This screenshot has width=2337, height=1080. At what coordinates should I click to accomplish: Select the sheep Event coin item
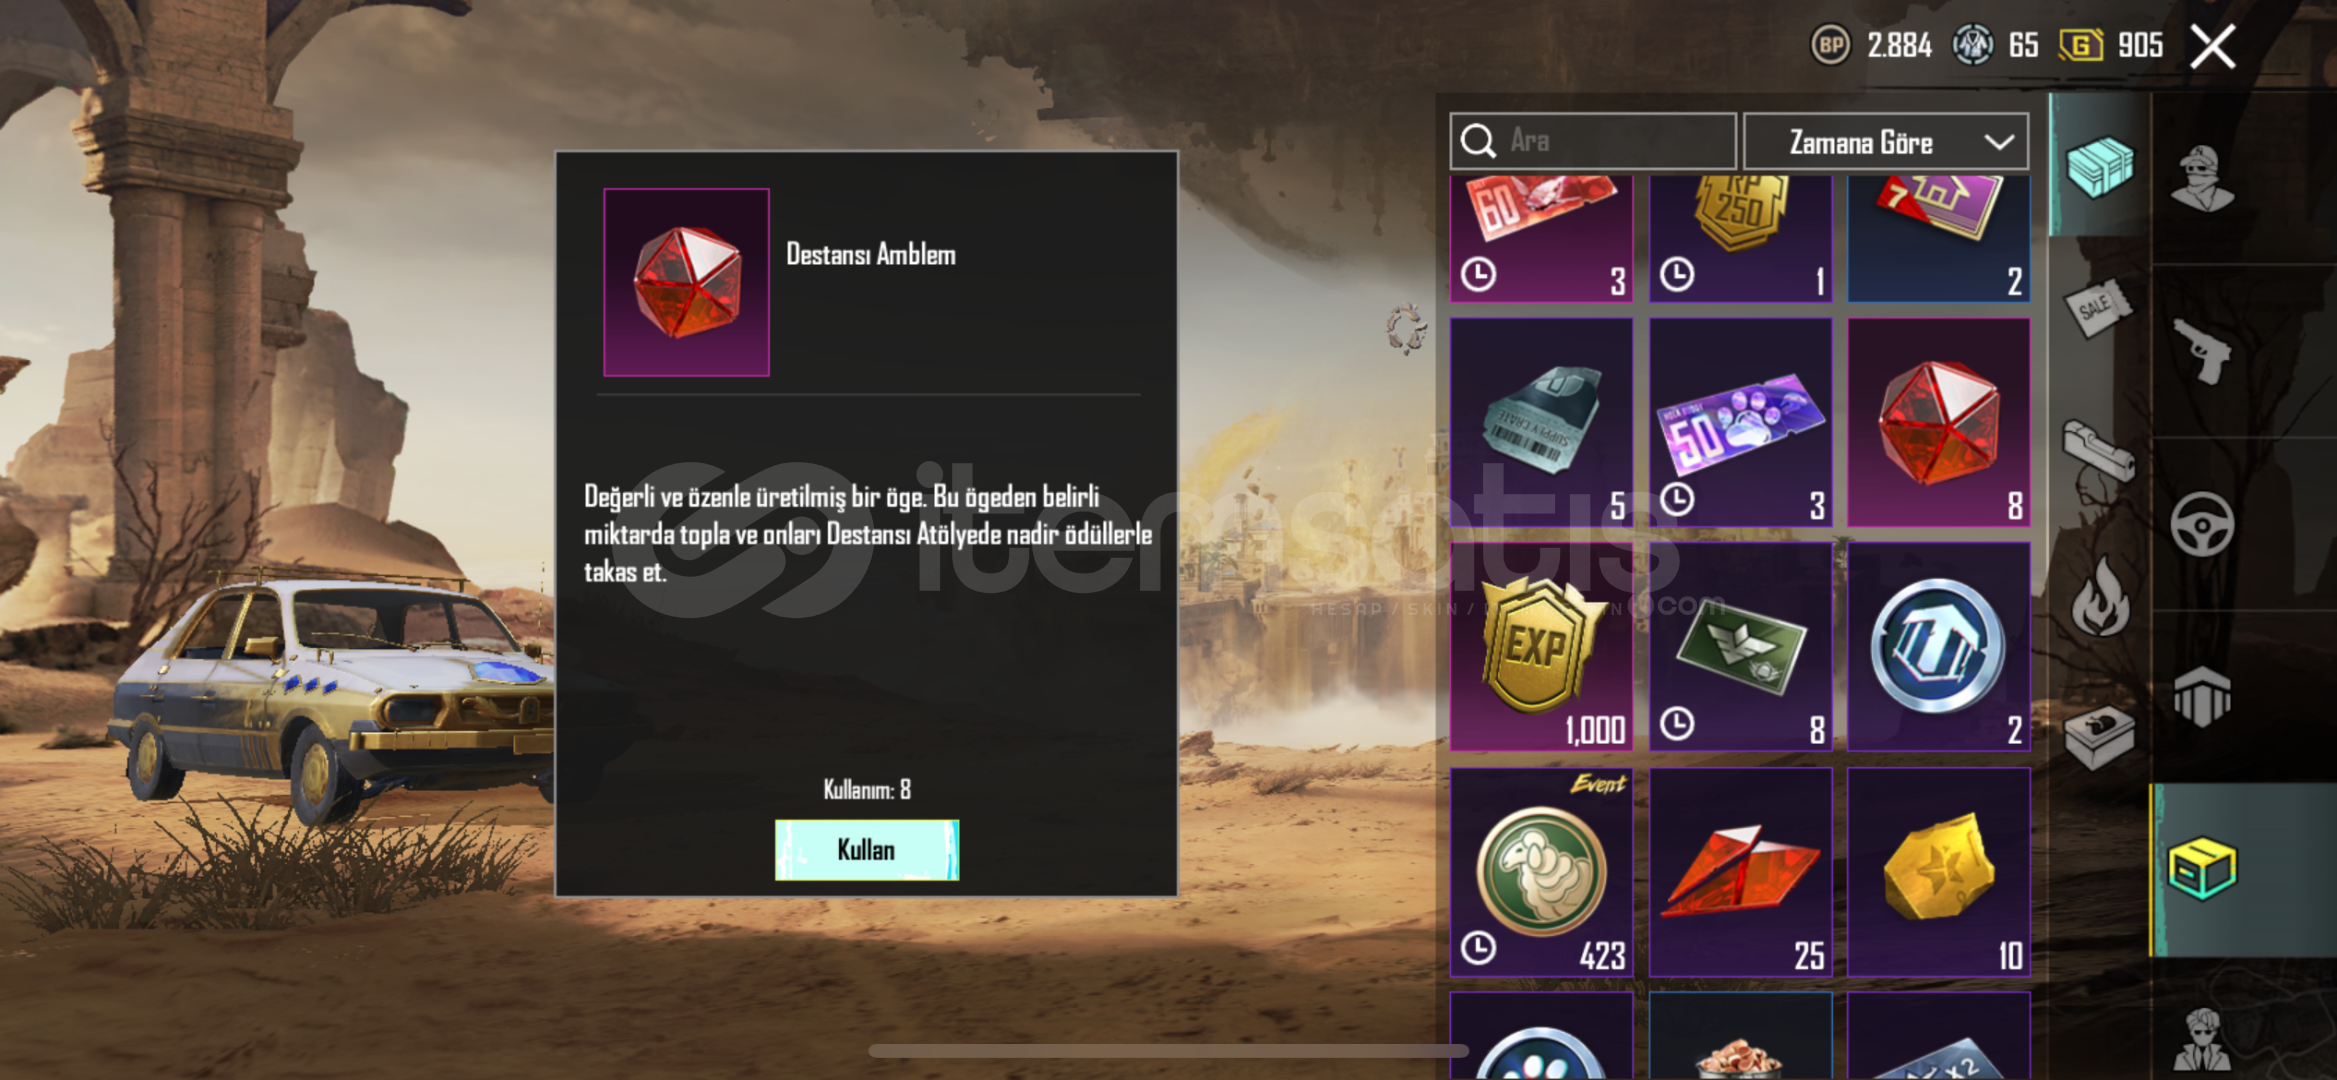[x=1541, y=872]
